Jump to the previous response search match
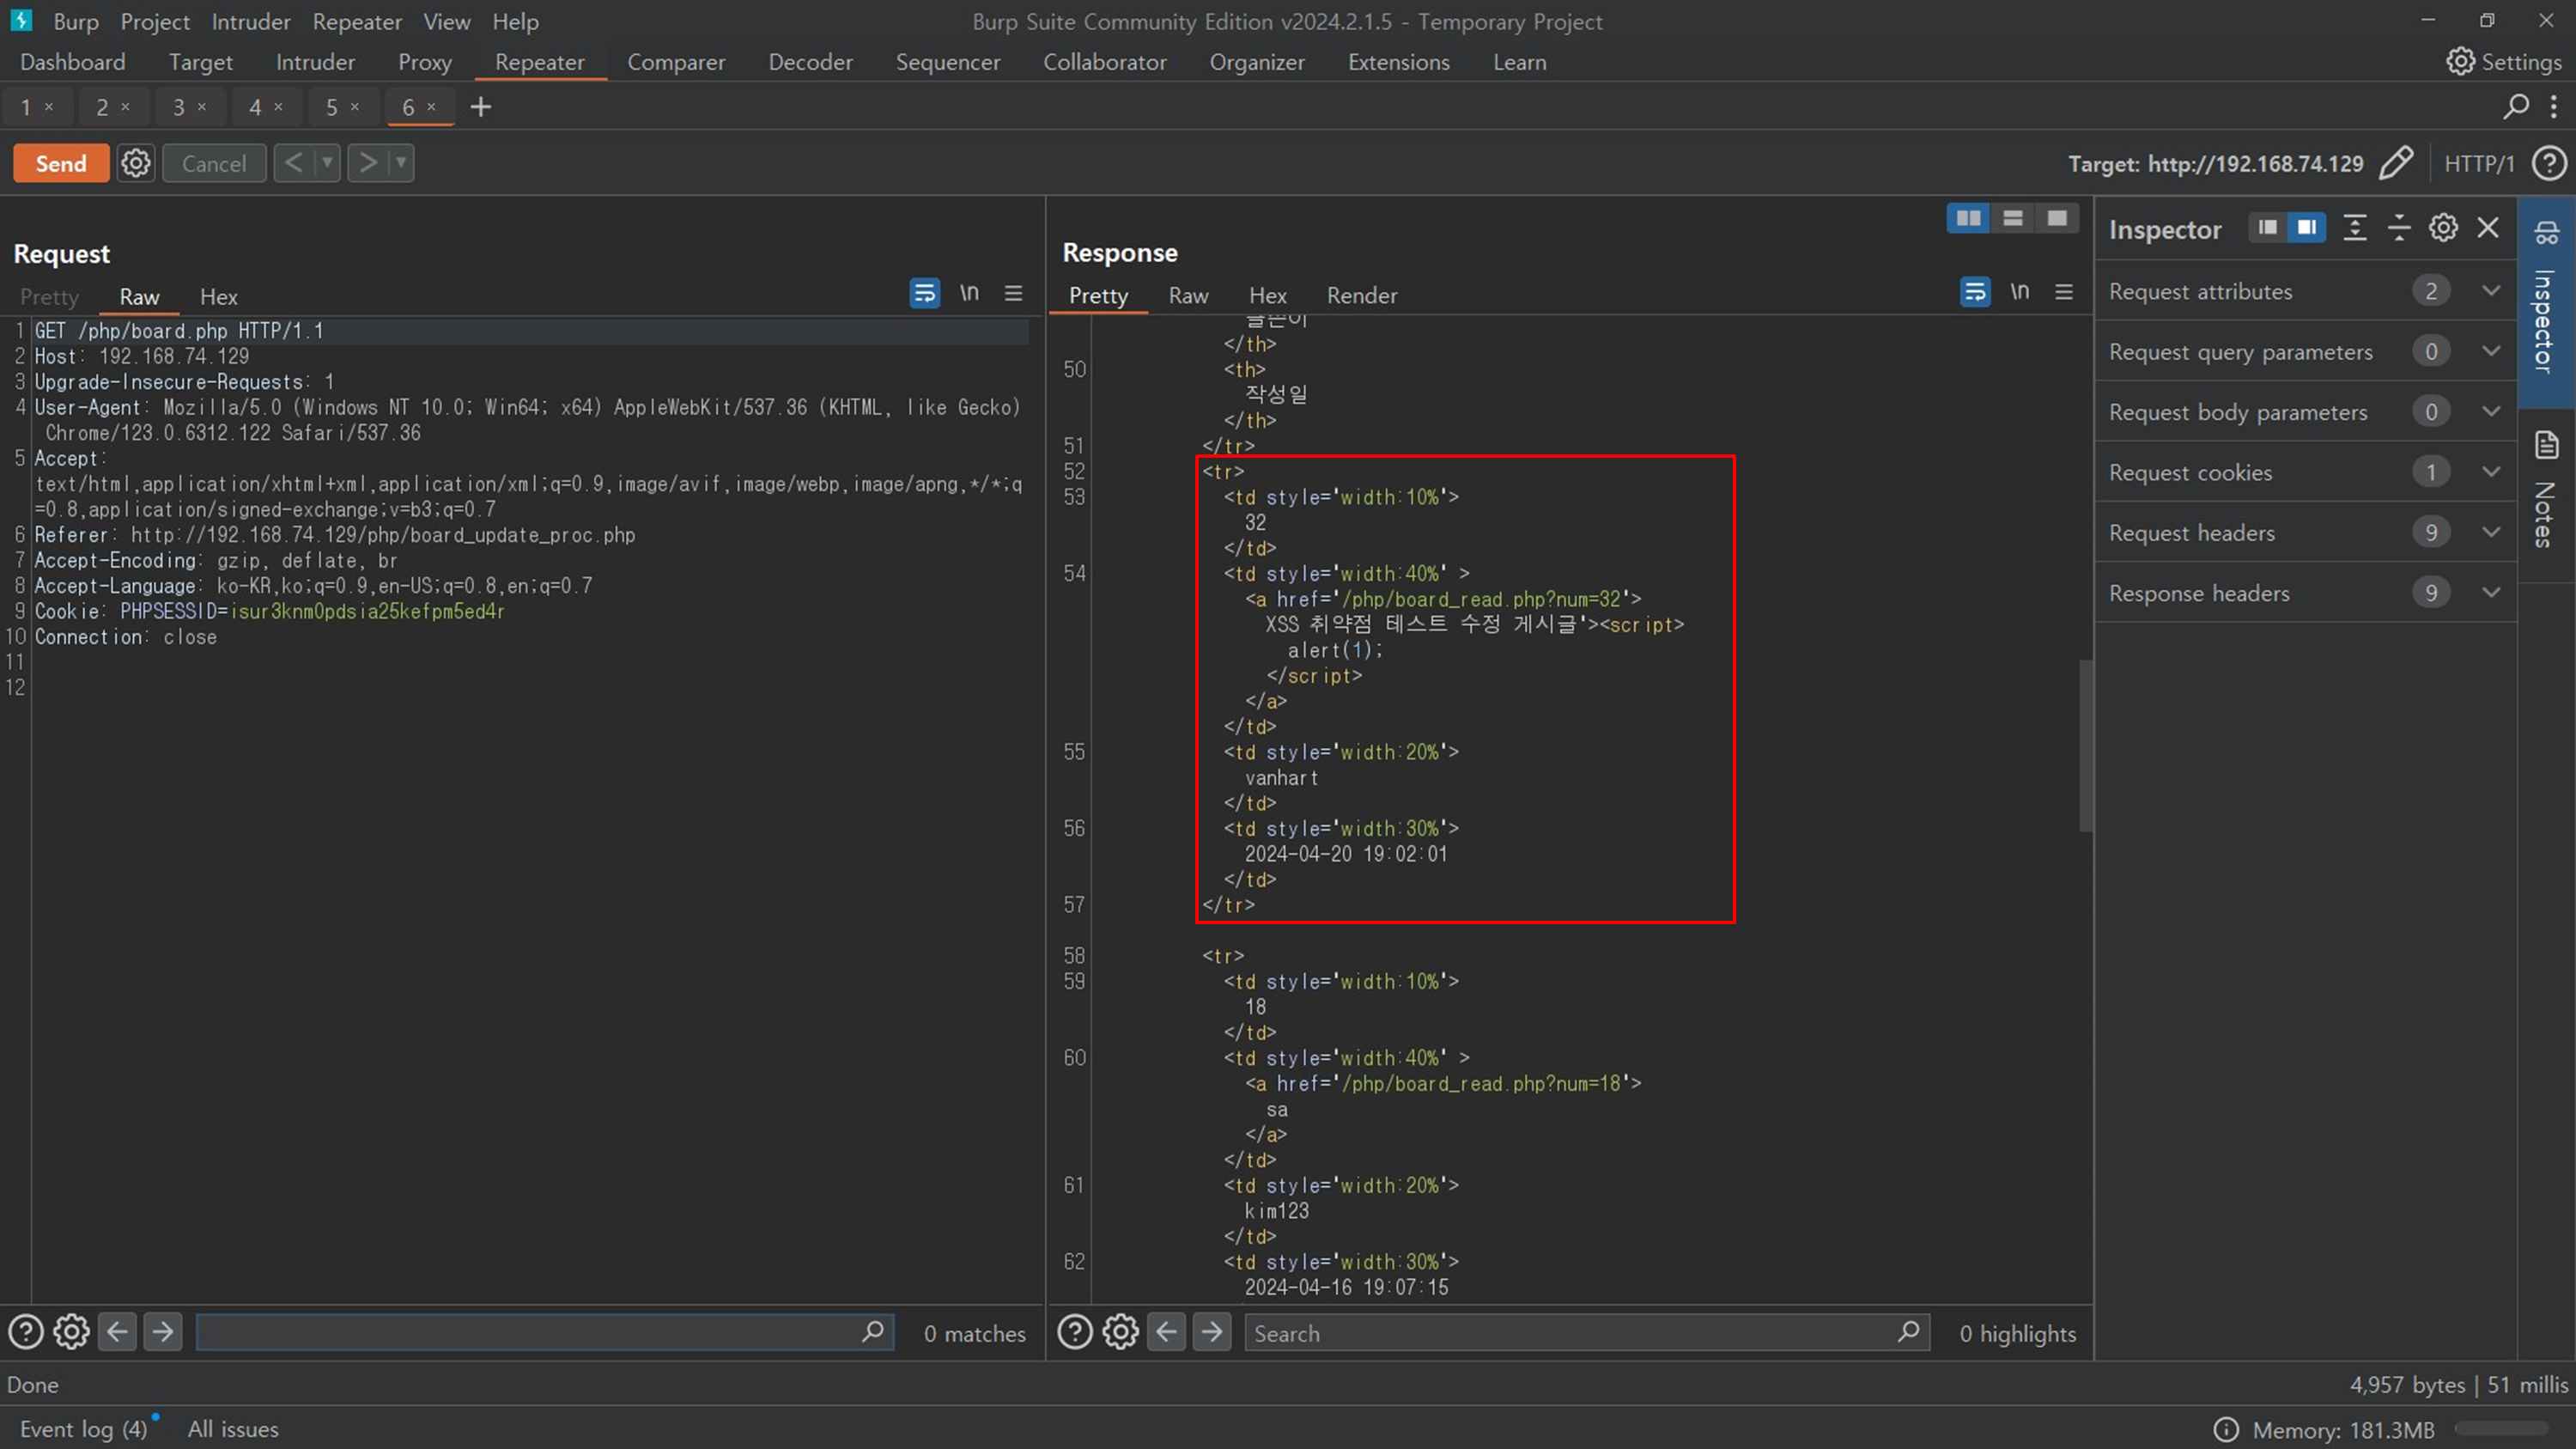 coord(1166,1332)
